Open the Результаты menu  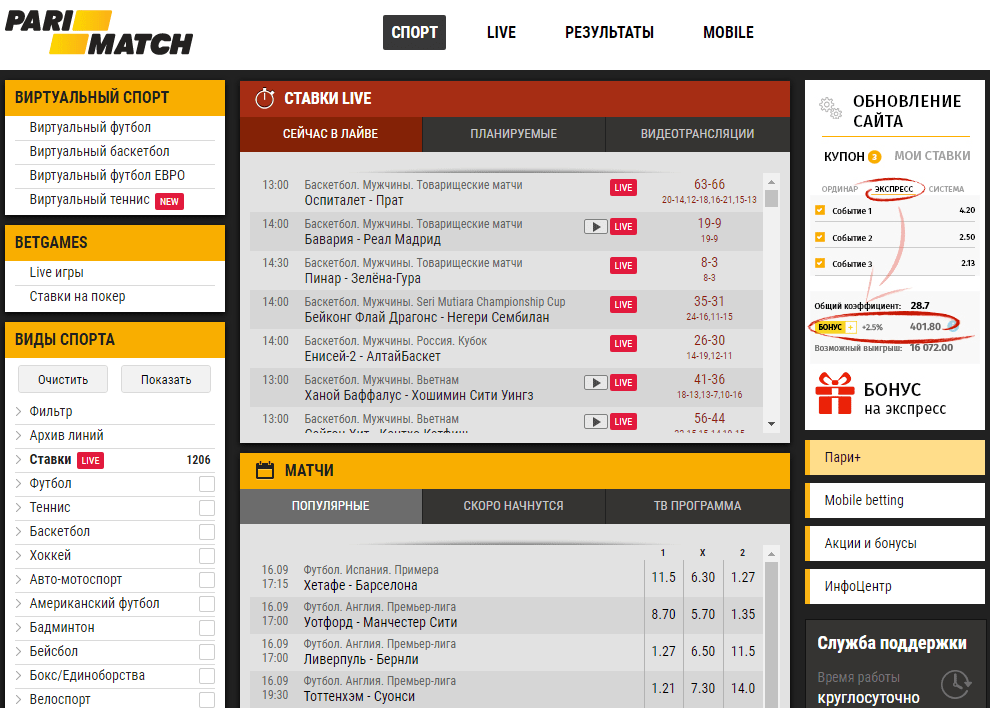tap(609, 32)
